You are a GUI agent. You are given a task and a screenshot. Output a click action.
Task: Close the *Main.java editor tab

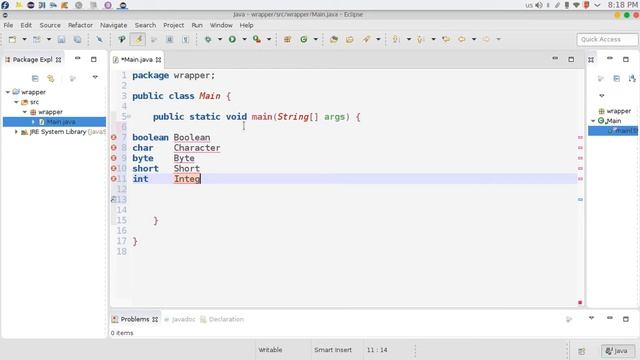158,60
